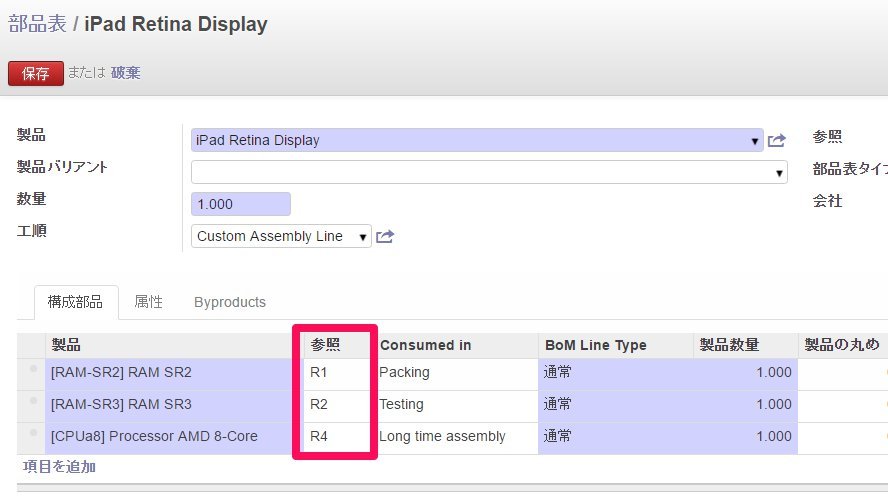
Task: Click the red 保存 save button
Action: pyautogui.click(x=36, y=74)
